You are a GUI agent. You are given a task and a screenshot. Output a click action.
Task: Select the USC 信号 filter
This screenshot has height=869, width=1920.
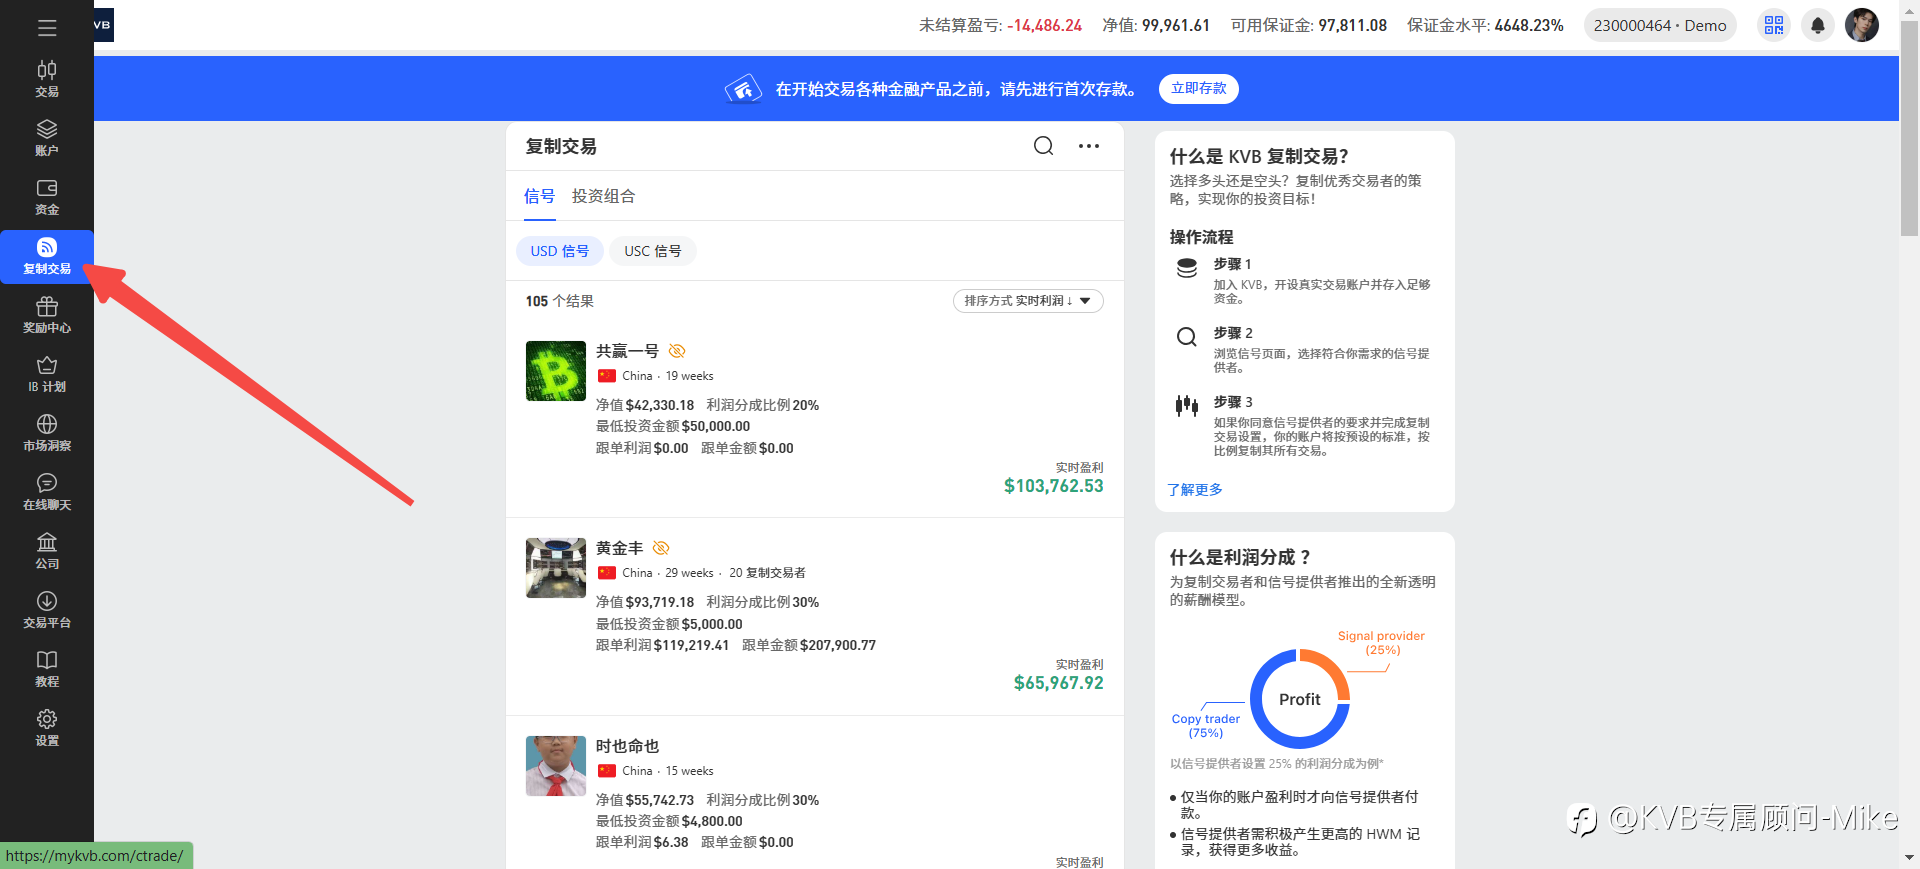click(x=653, y=251)
